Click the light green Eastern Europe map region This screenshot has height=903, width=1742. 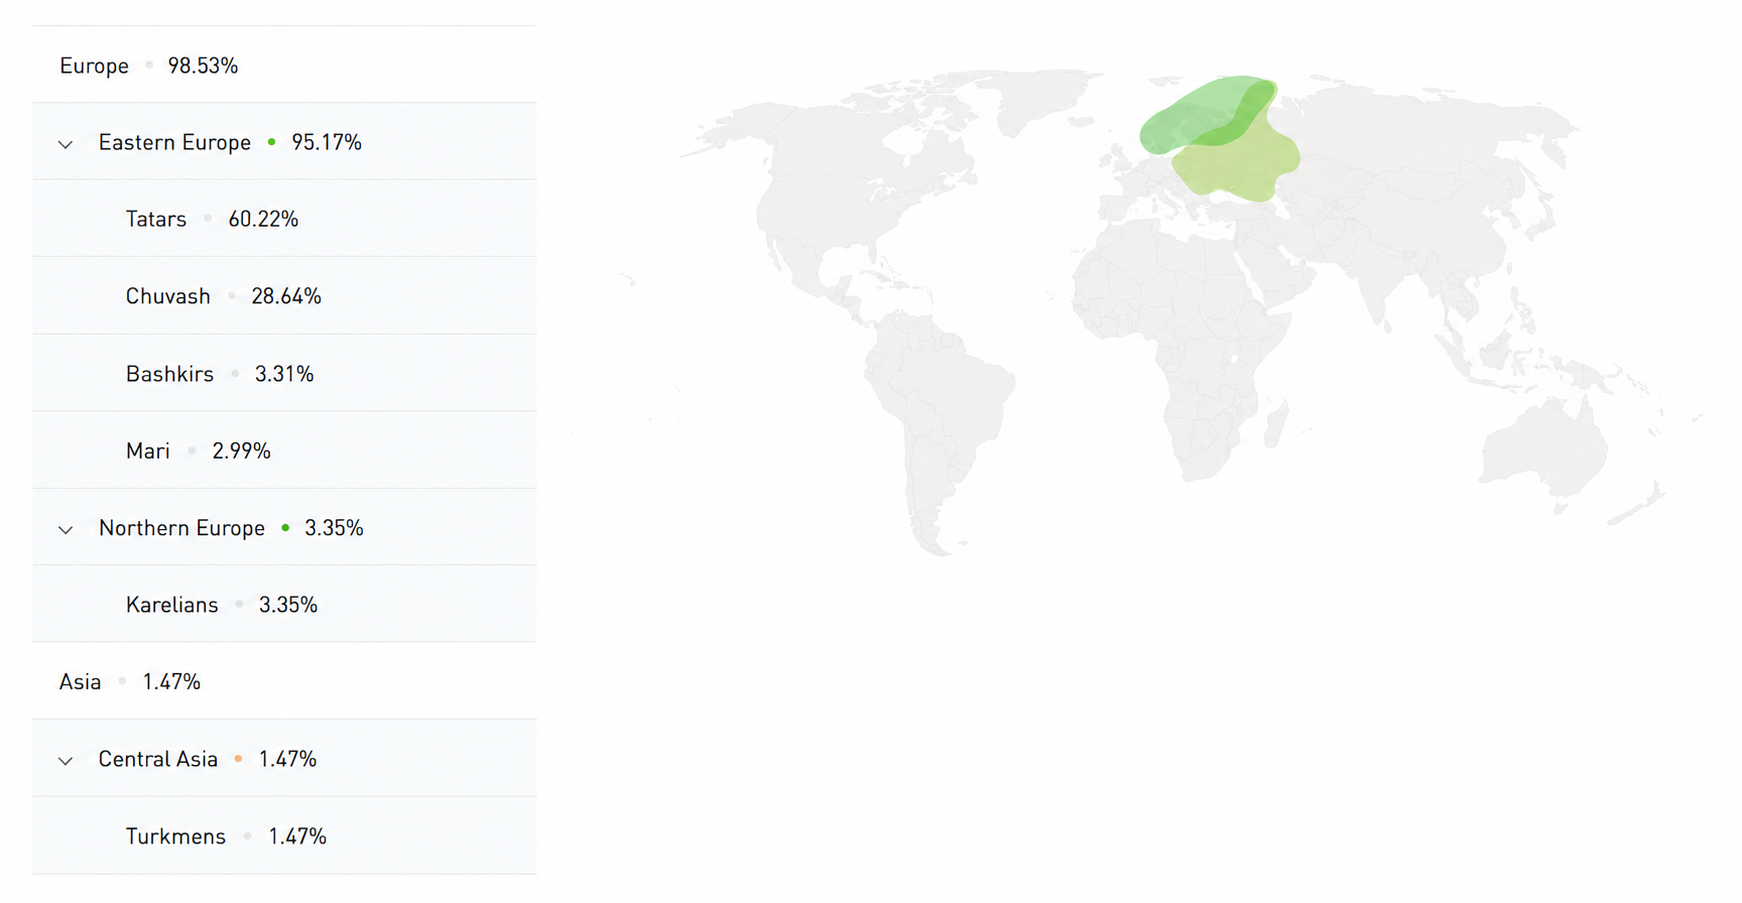1238,165
